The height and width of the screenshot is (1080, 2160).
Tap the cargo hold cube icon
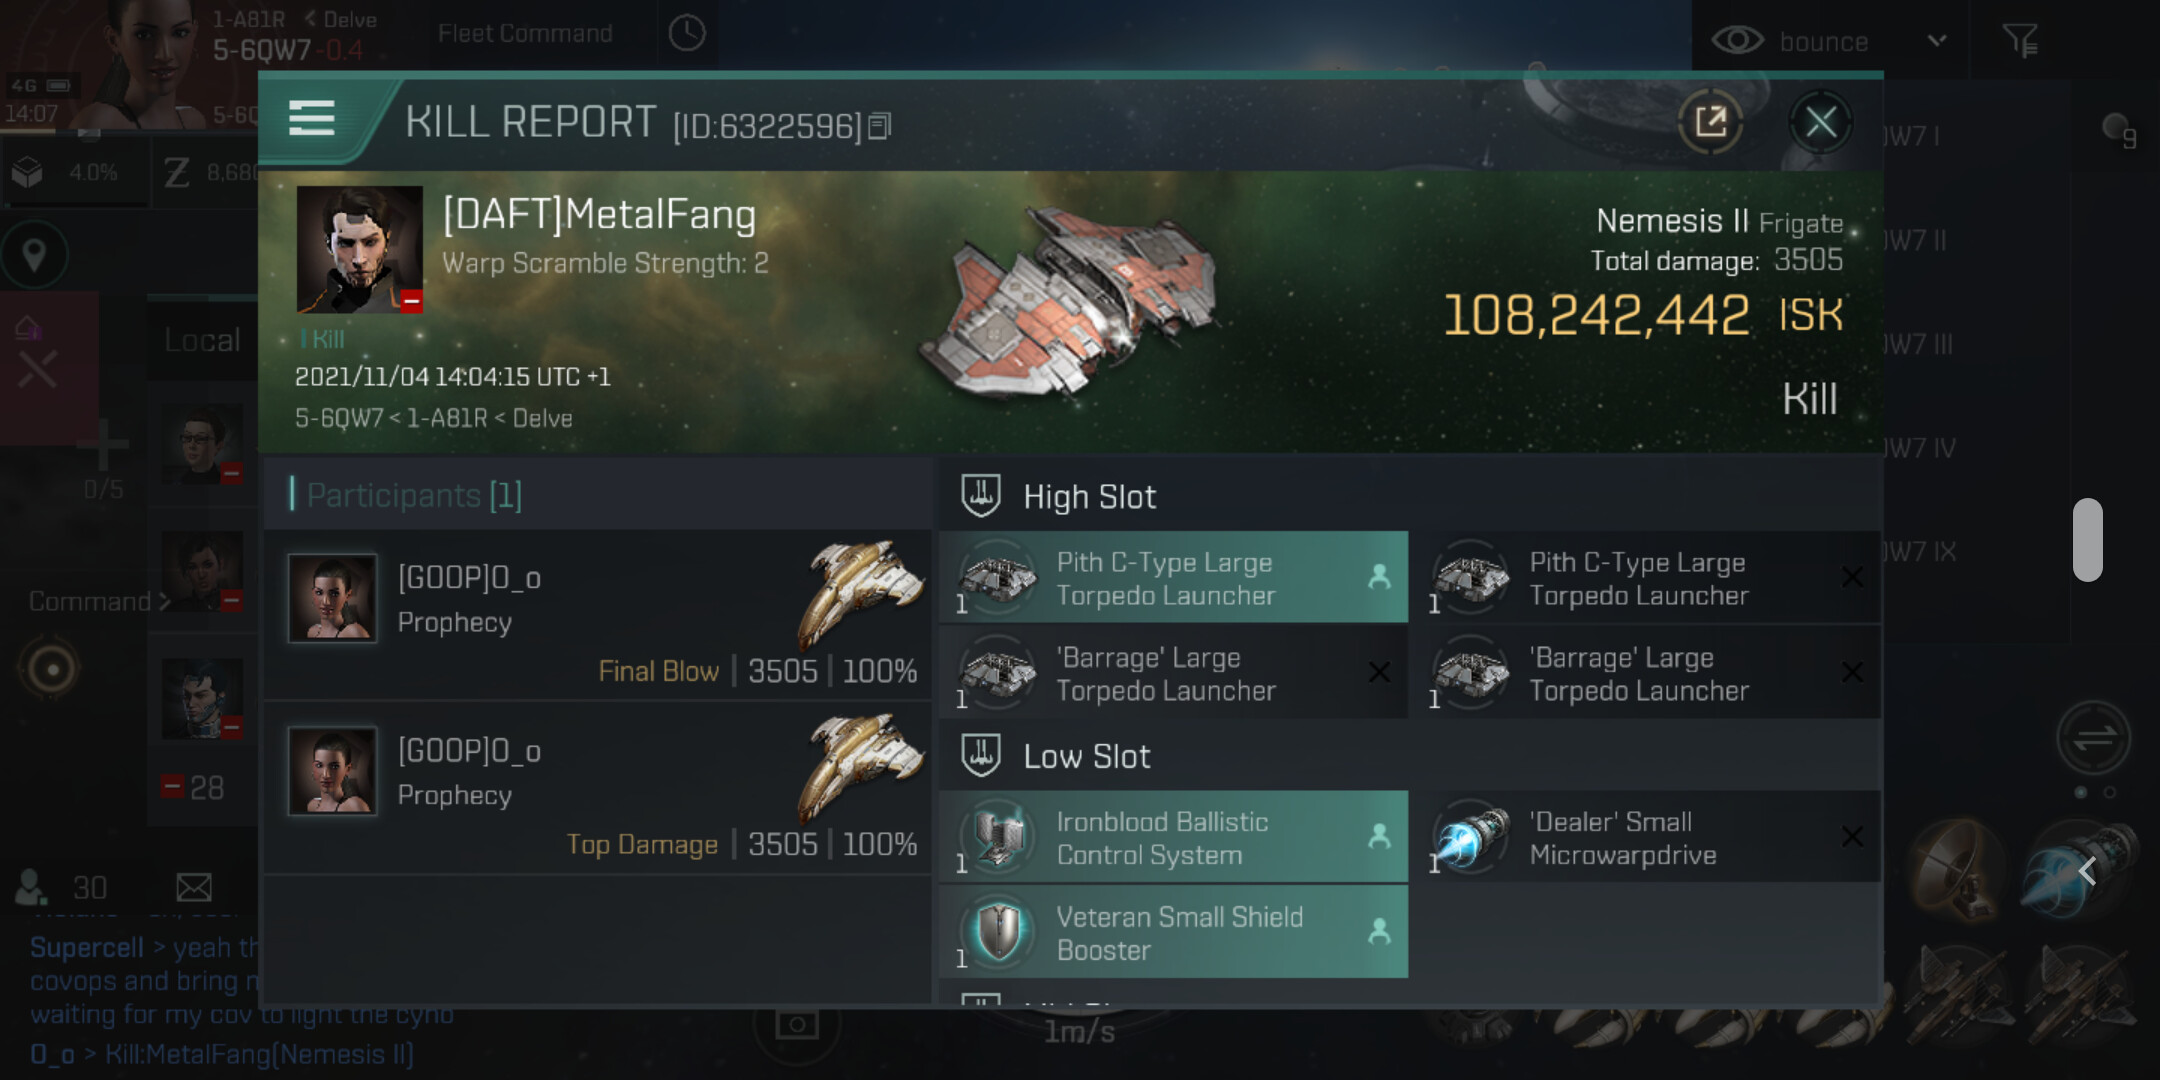click(28, 173)
